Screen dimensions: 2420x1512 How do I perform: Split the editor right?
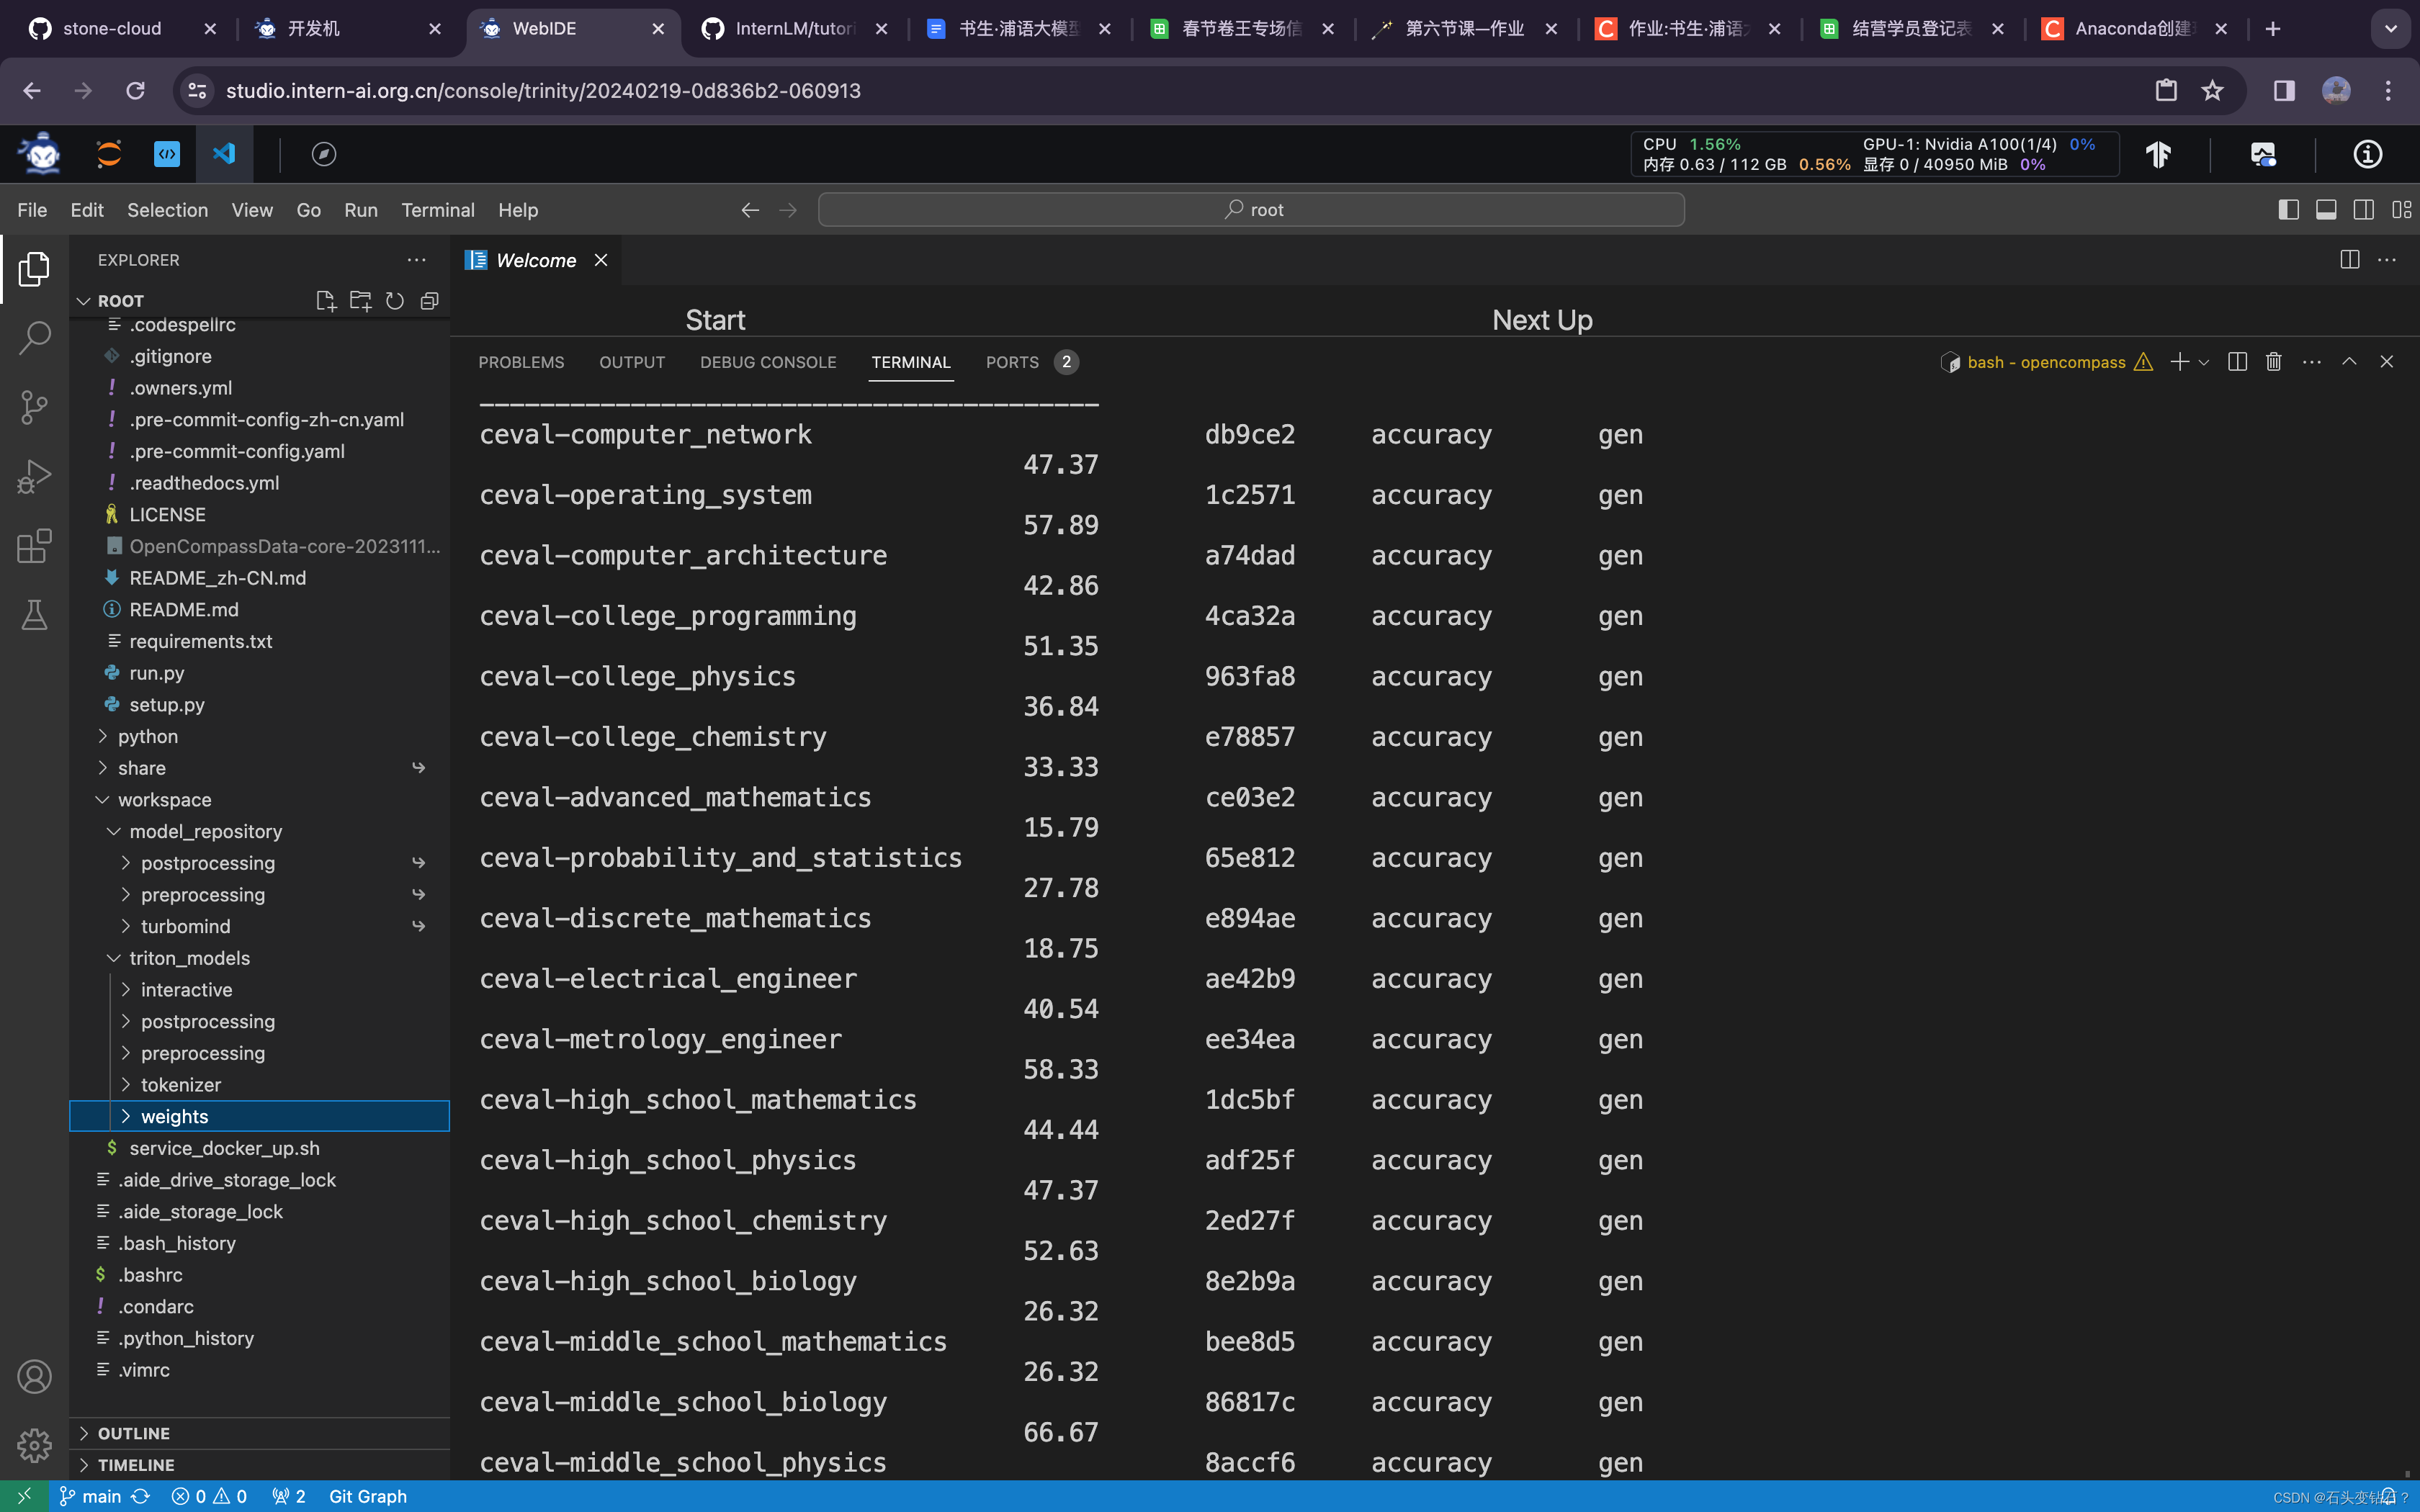(2350, 260)
